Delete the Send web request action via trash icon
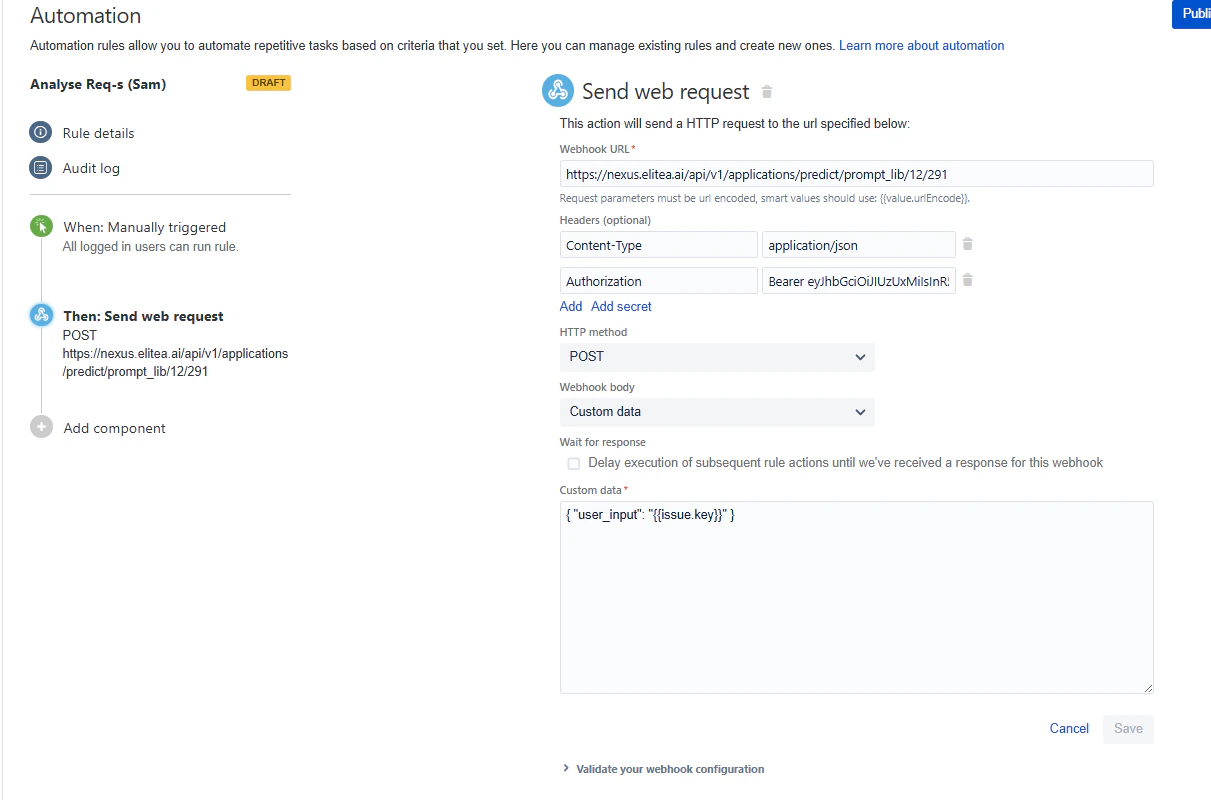 pyautogui.click(x=766, y=90)
